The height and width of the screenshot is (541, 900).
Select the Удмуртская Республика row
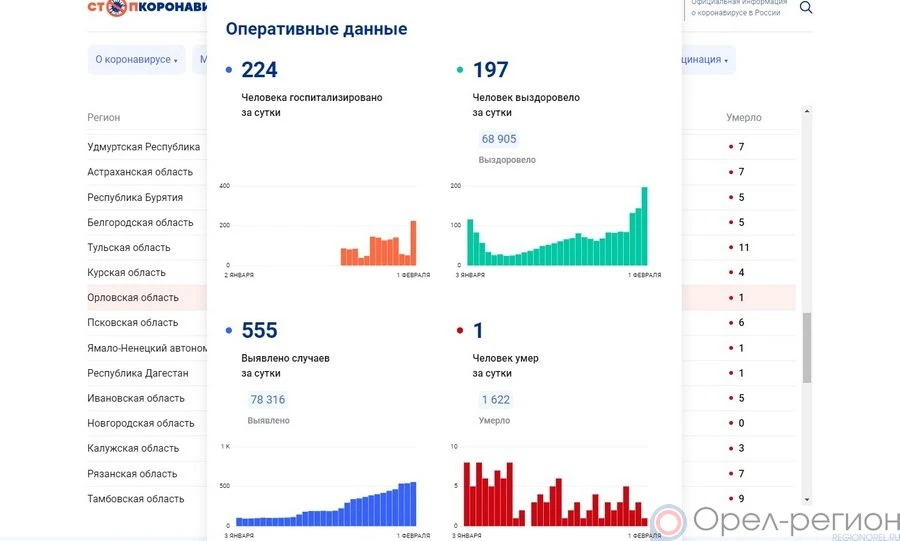(x=143, y=147)
